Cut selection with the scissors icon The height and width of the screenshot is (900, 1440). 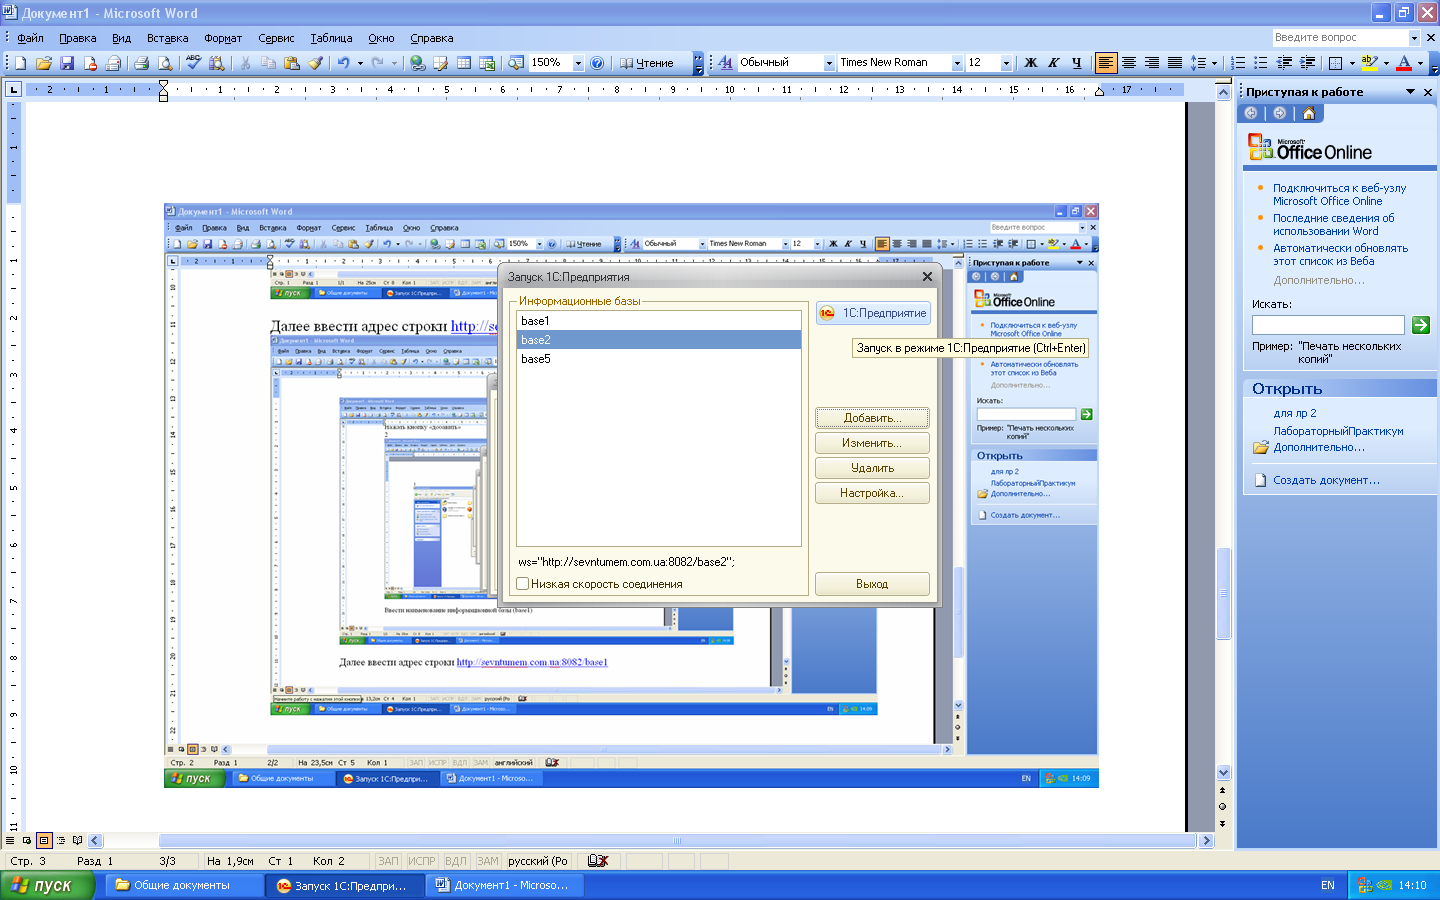[245, 63]
